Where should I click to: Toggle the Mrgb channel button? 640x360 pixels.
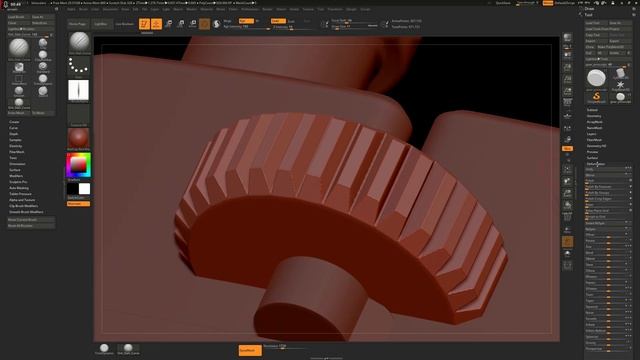click(x=228, y=21)
